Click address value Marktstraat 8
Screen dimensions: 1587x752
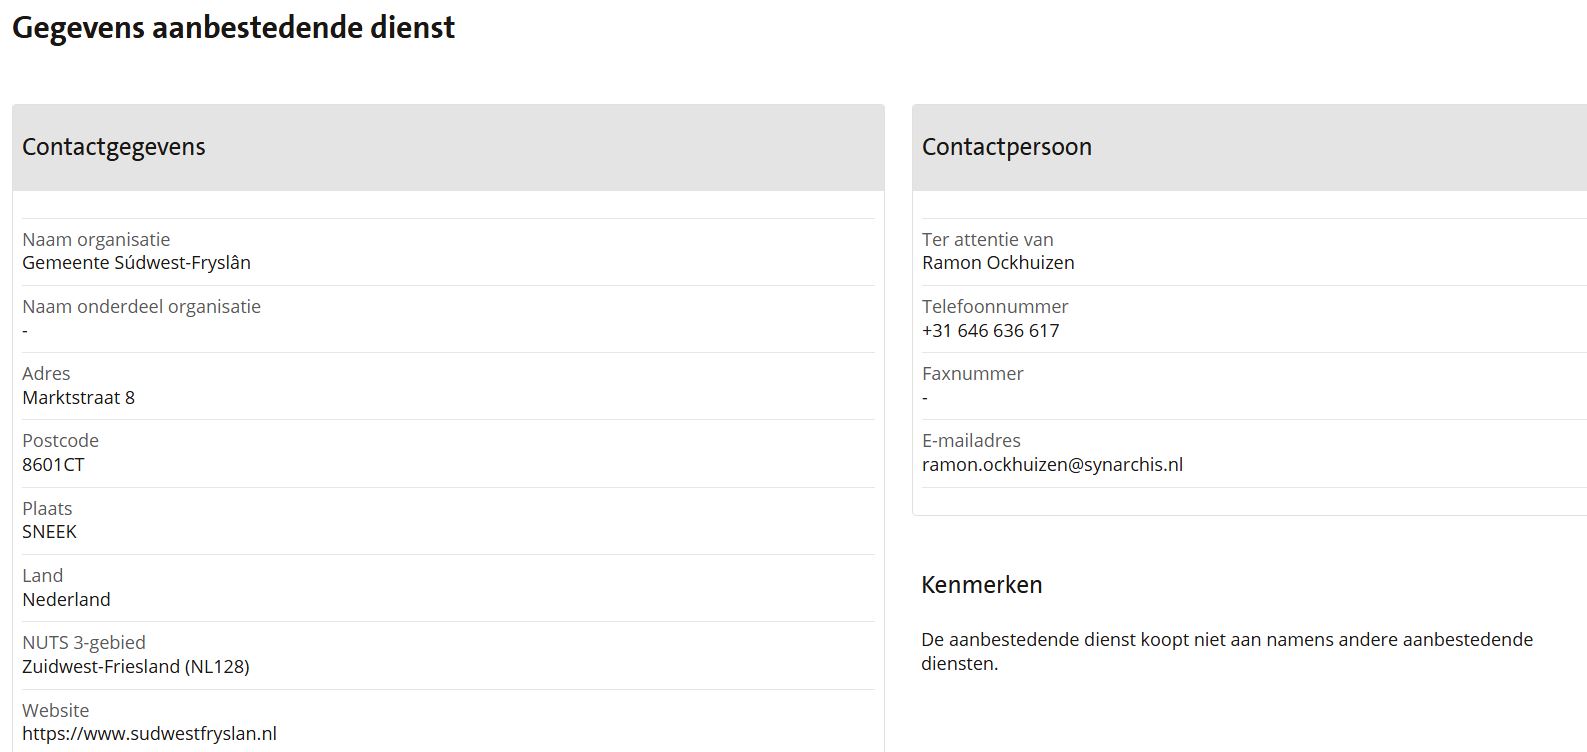click(78, 397)
